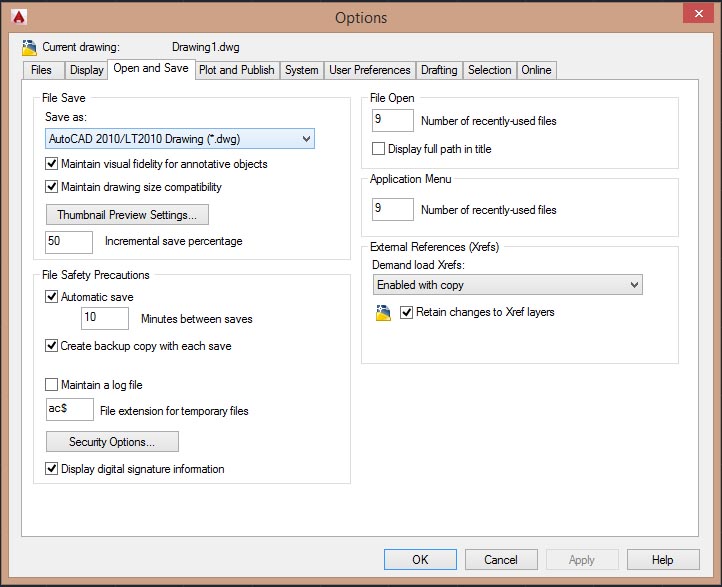Switch to the Drafting tab

point(439,70)
